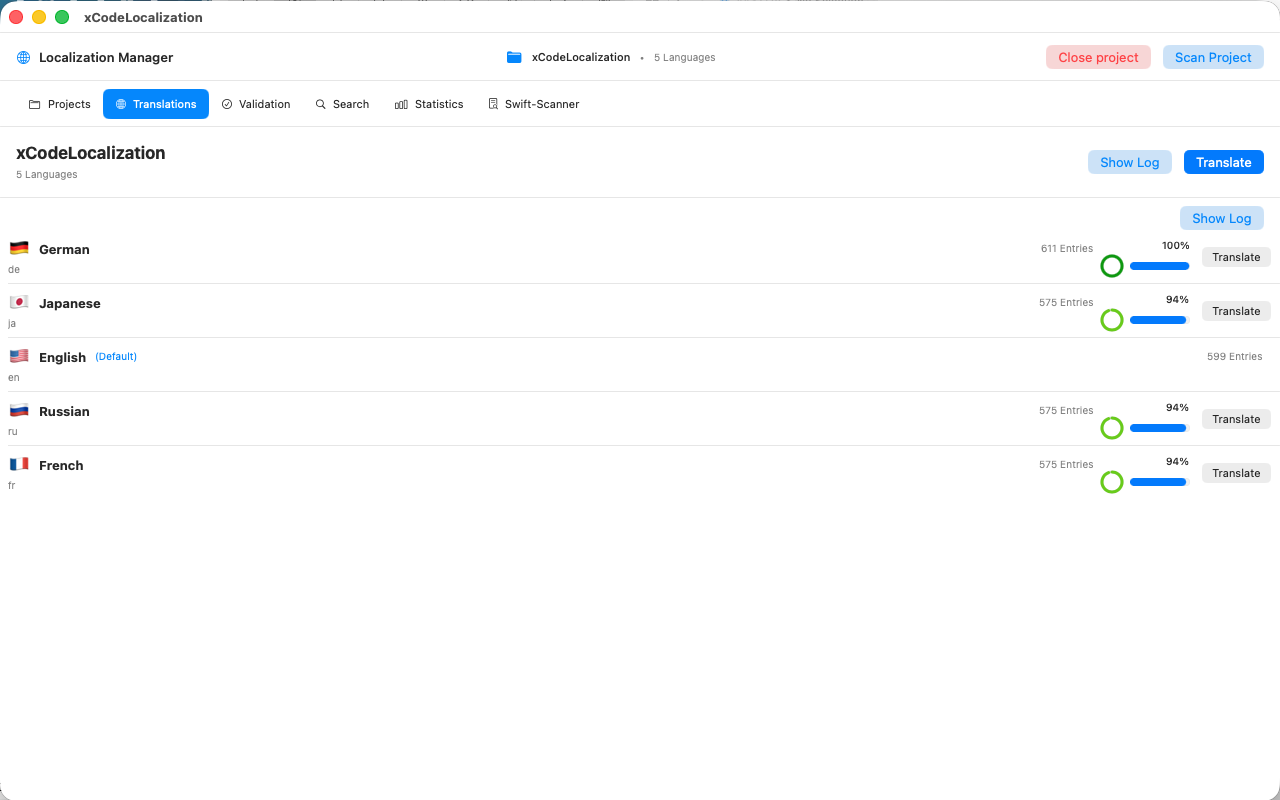Click the folder icon beside xCodeLocalization breadcrumb
1280x800 pixels.
(514, 57)
